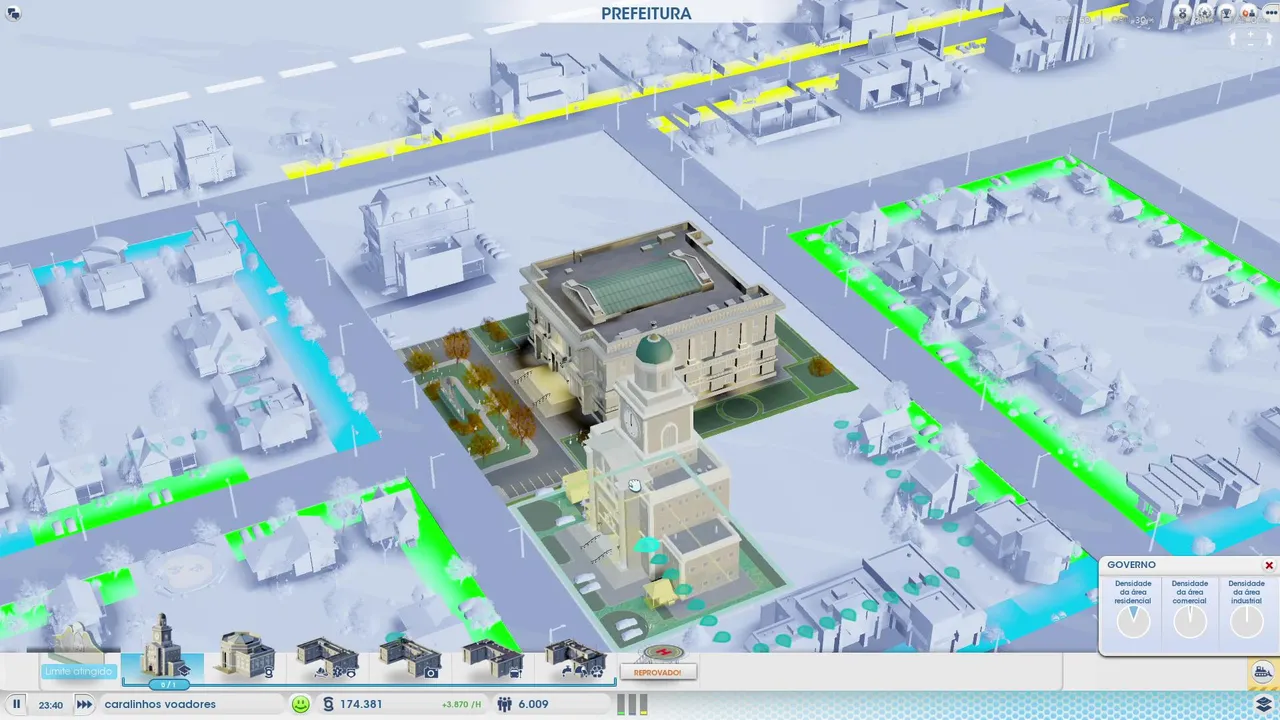Click the game clock 23:40
This screenshot has width=1280, height=720.
(x=50, y=705)
